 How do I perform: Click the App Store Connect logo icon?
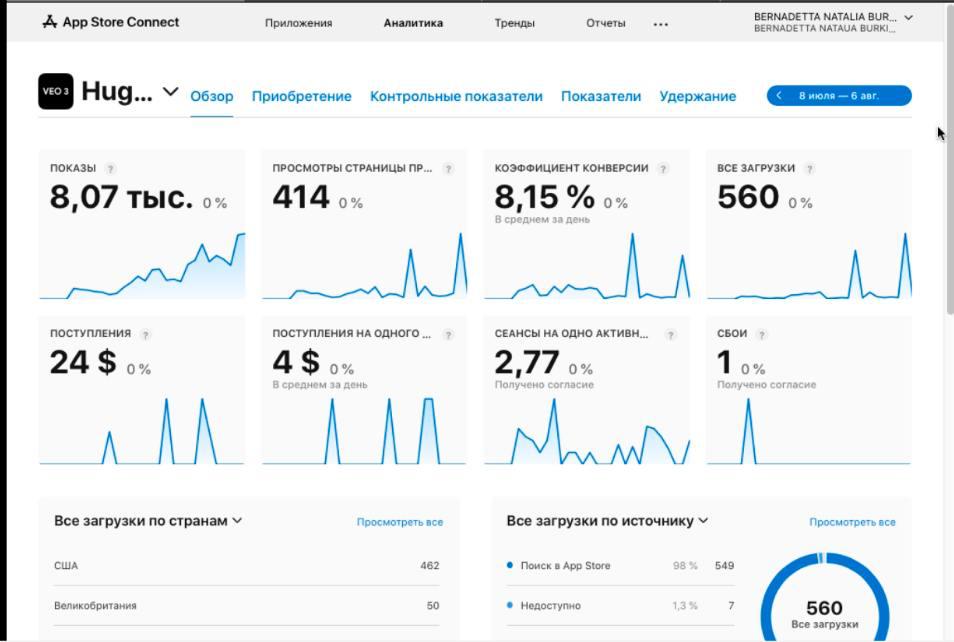(49, 22)
